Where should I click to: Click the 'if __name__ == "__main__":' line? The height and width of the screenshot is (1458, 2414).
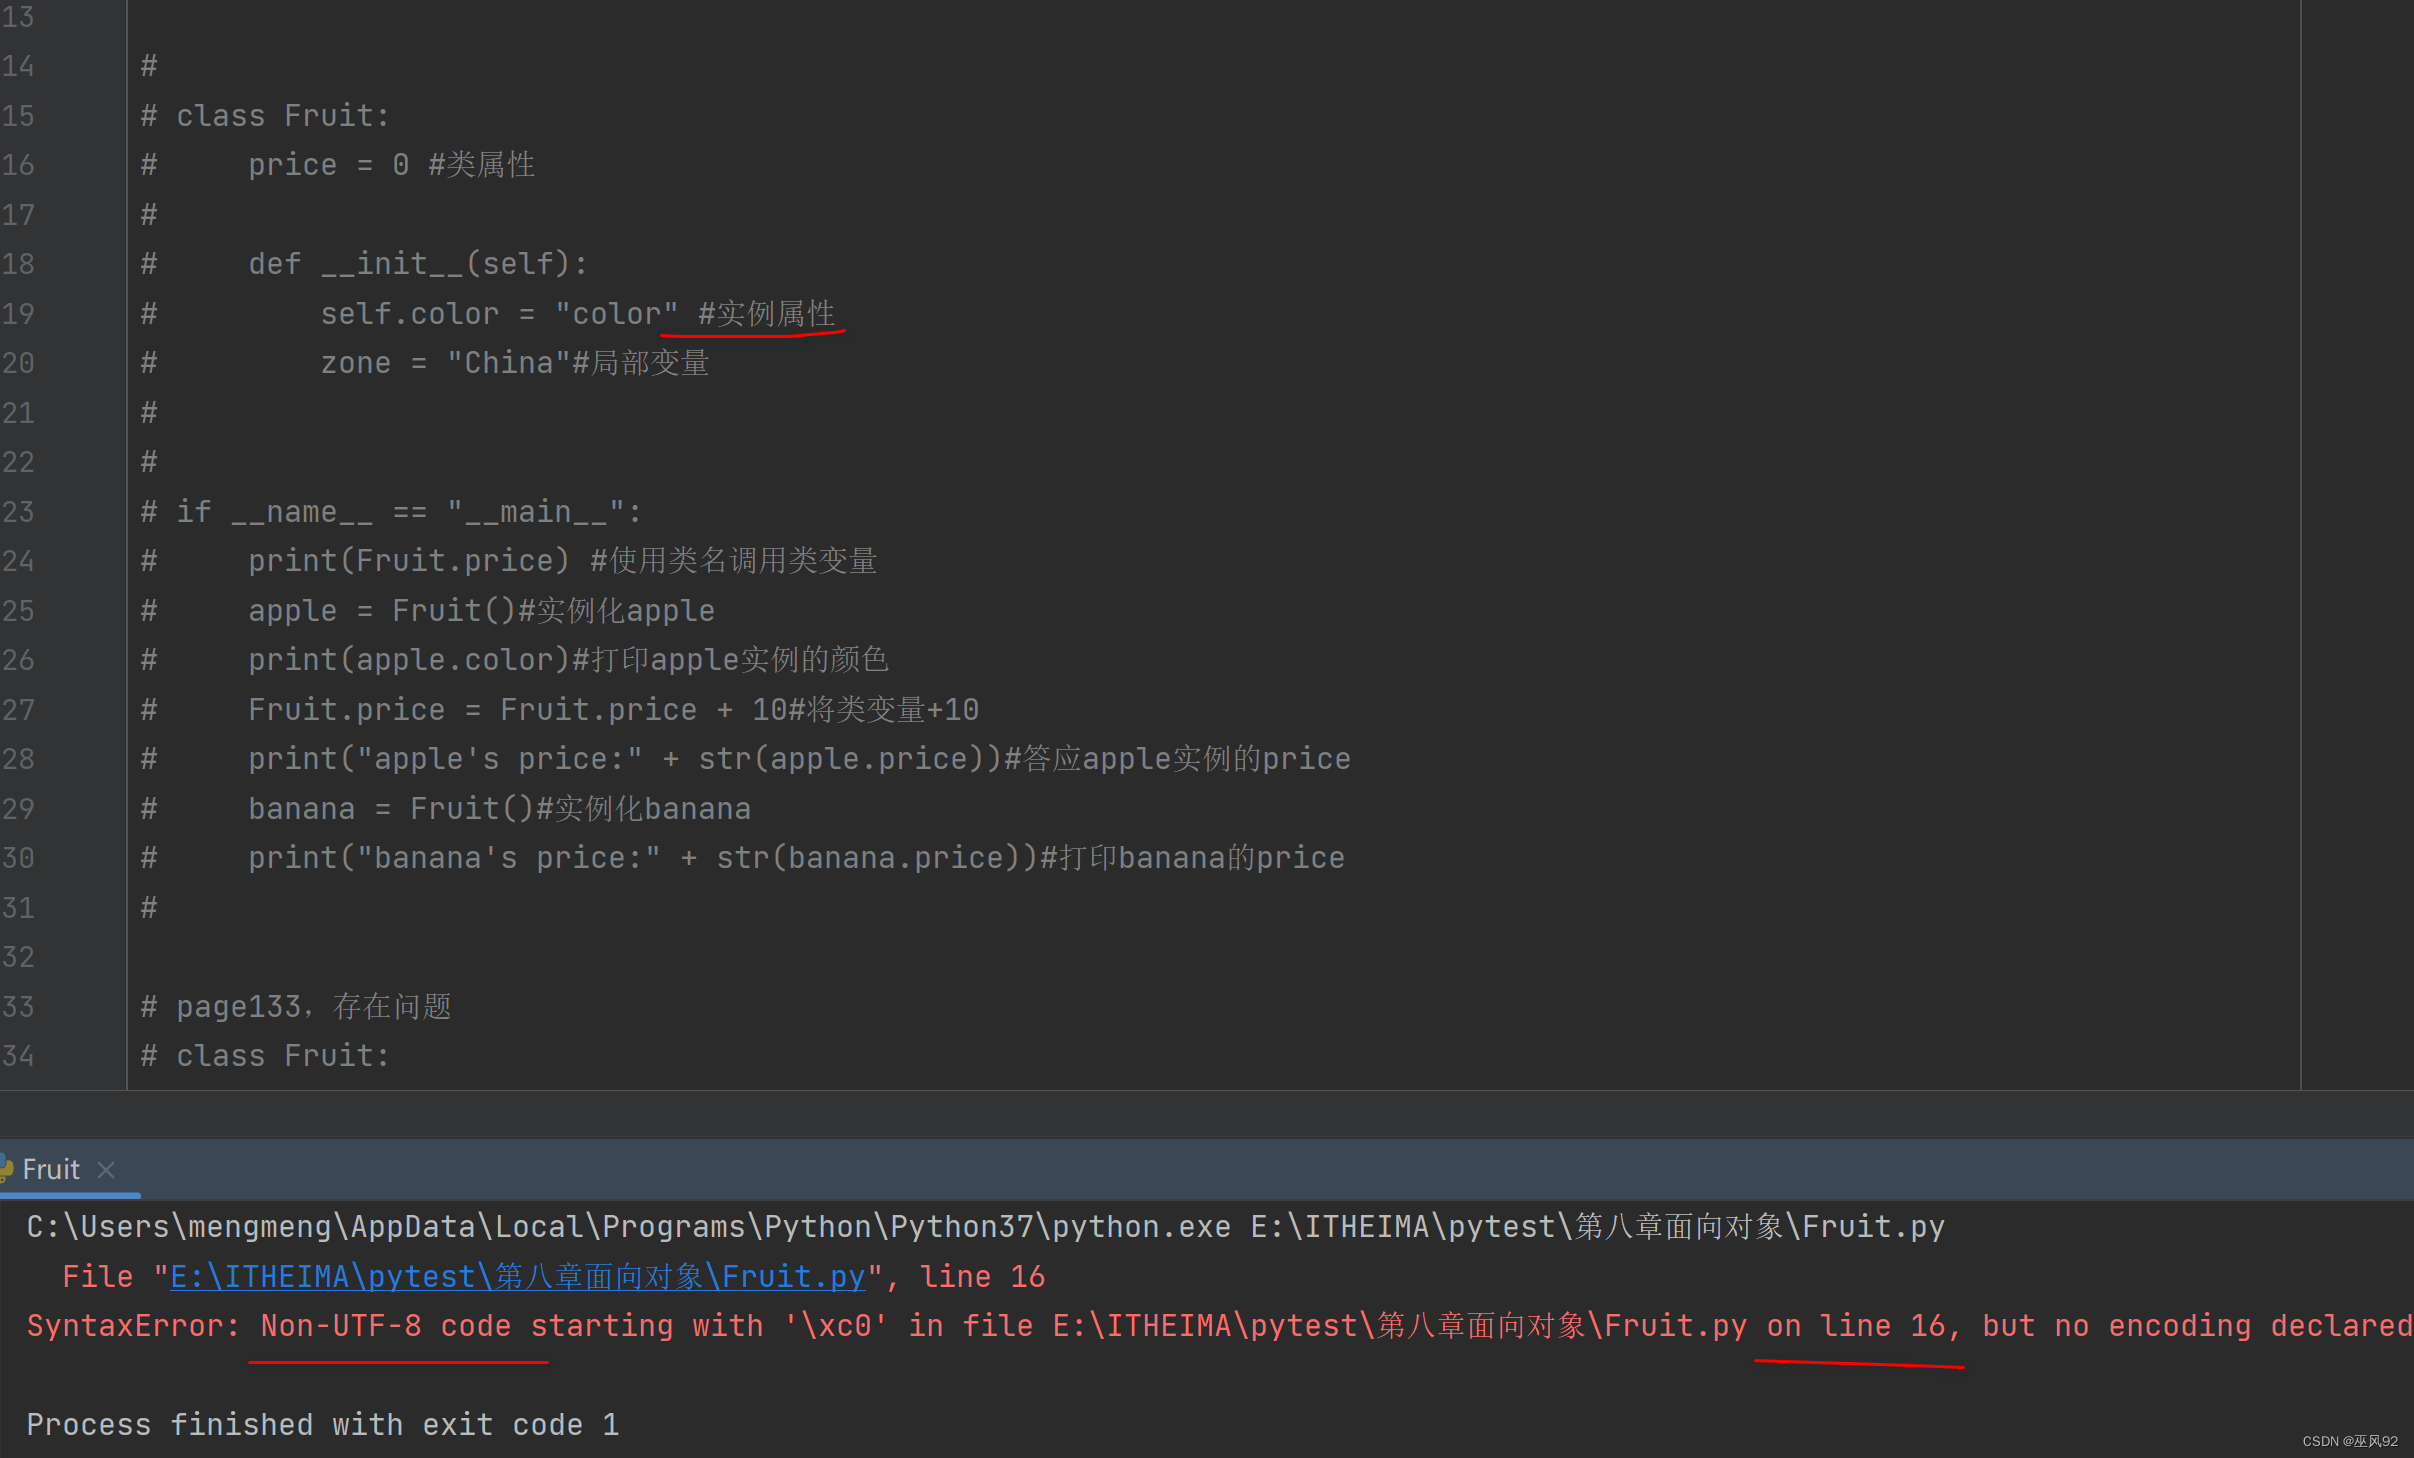tap(408, 512)
